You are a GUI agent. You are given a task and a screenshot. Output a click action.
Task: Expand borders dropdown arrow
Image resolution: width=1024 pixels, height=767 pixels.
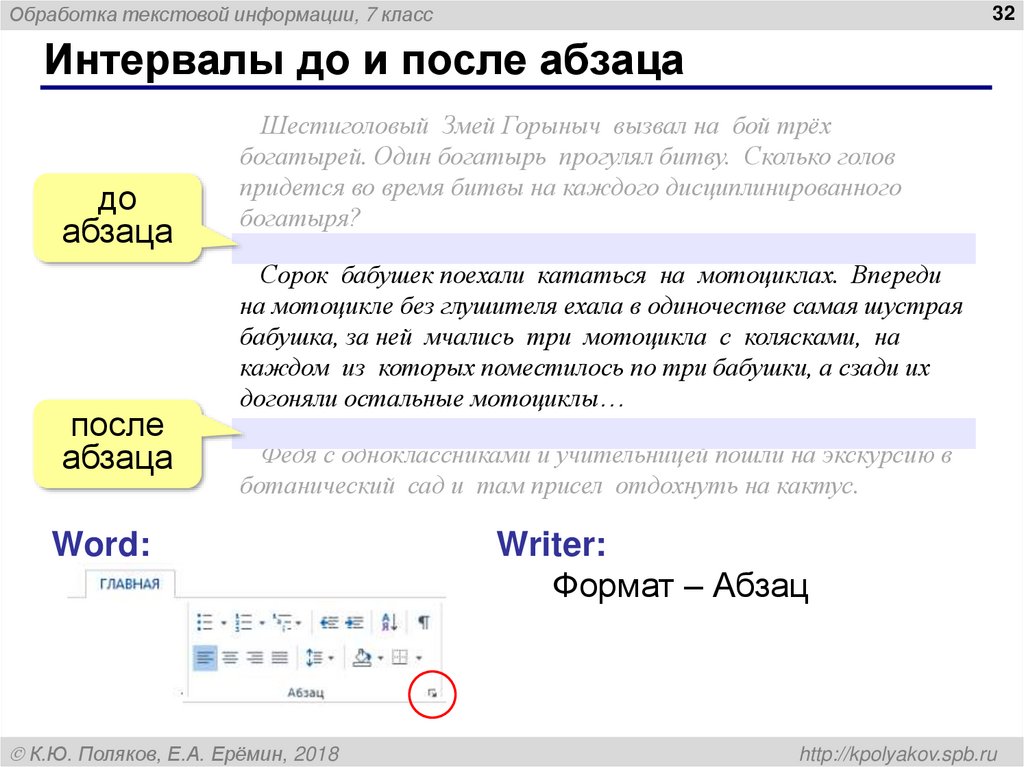click(x=419, y=658)
